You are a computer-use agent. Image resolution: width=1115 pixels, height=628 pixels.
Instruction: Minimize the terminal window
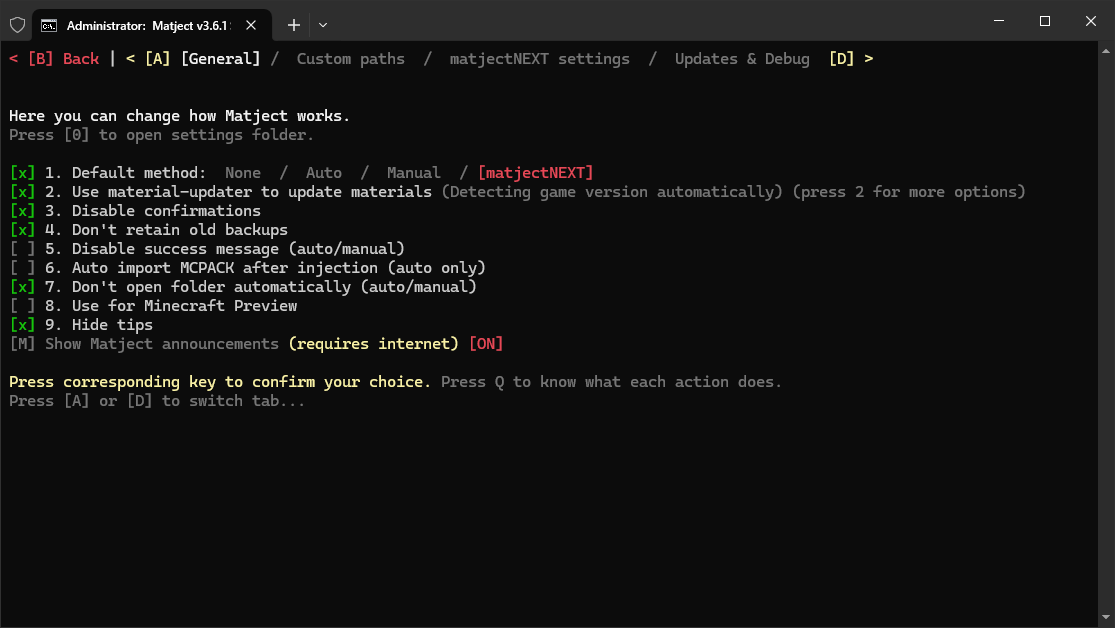[999, 21]
